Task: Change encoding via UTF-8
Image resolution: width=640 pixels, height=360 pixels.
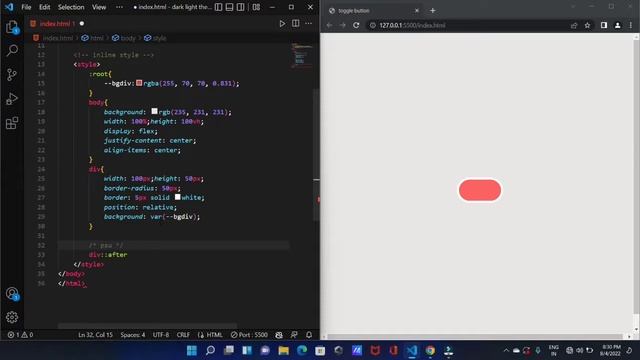Action: click(161, 335)
